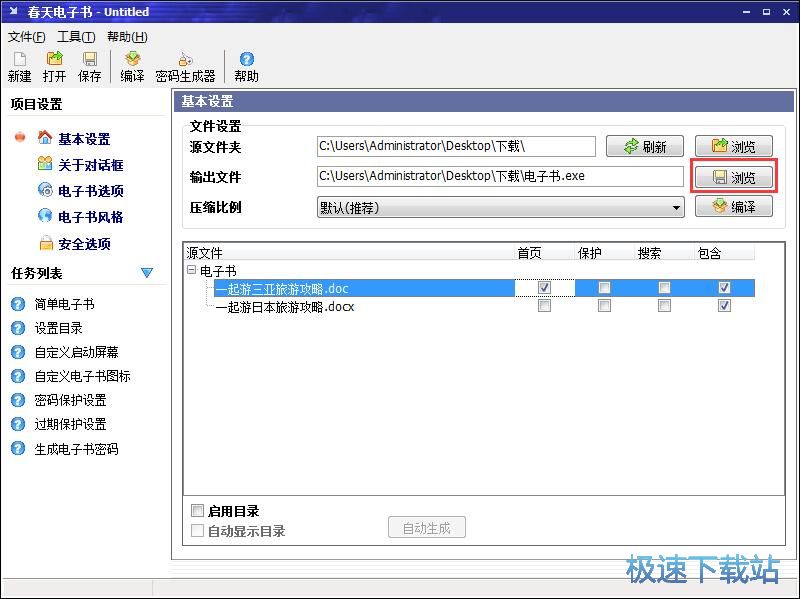Click the 新建 (New) toolbar icon

point(19,67)
